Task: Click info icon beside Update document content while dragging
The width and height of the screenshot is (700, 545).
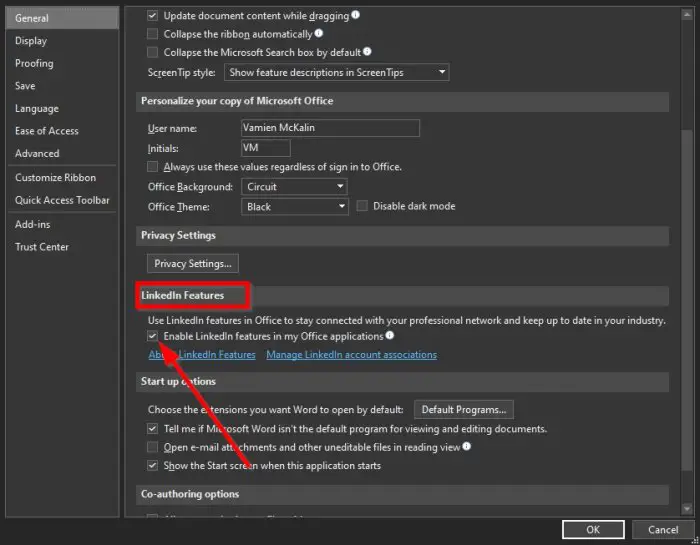Action: [x=355, y=15]
